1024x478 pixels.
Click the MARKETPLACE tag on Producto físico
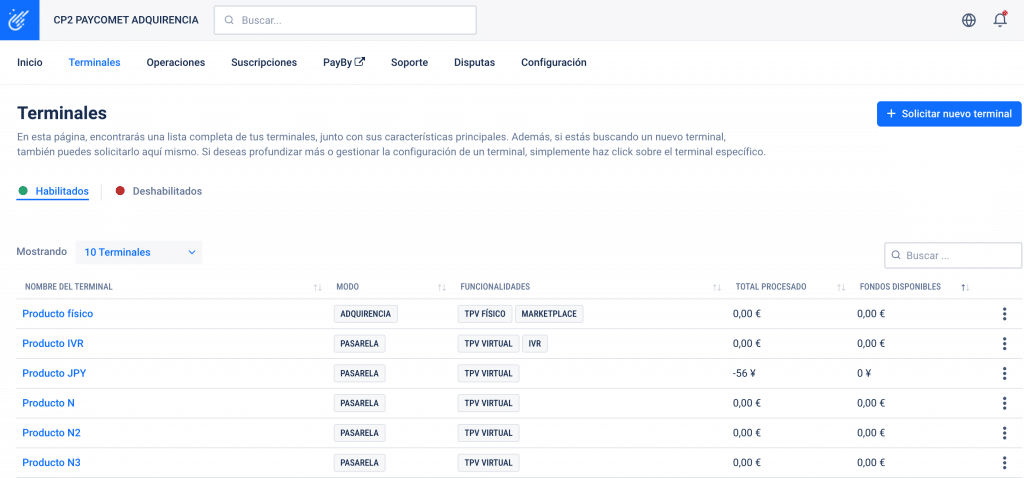pos(549,314)
